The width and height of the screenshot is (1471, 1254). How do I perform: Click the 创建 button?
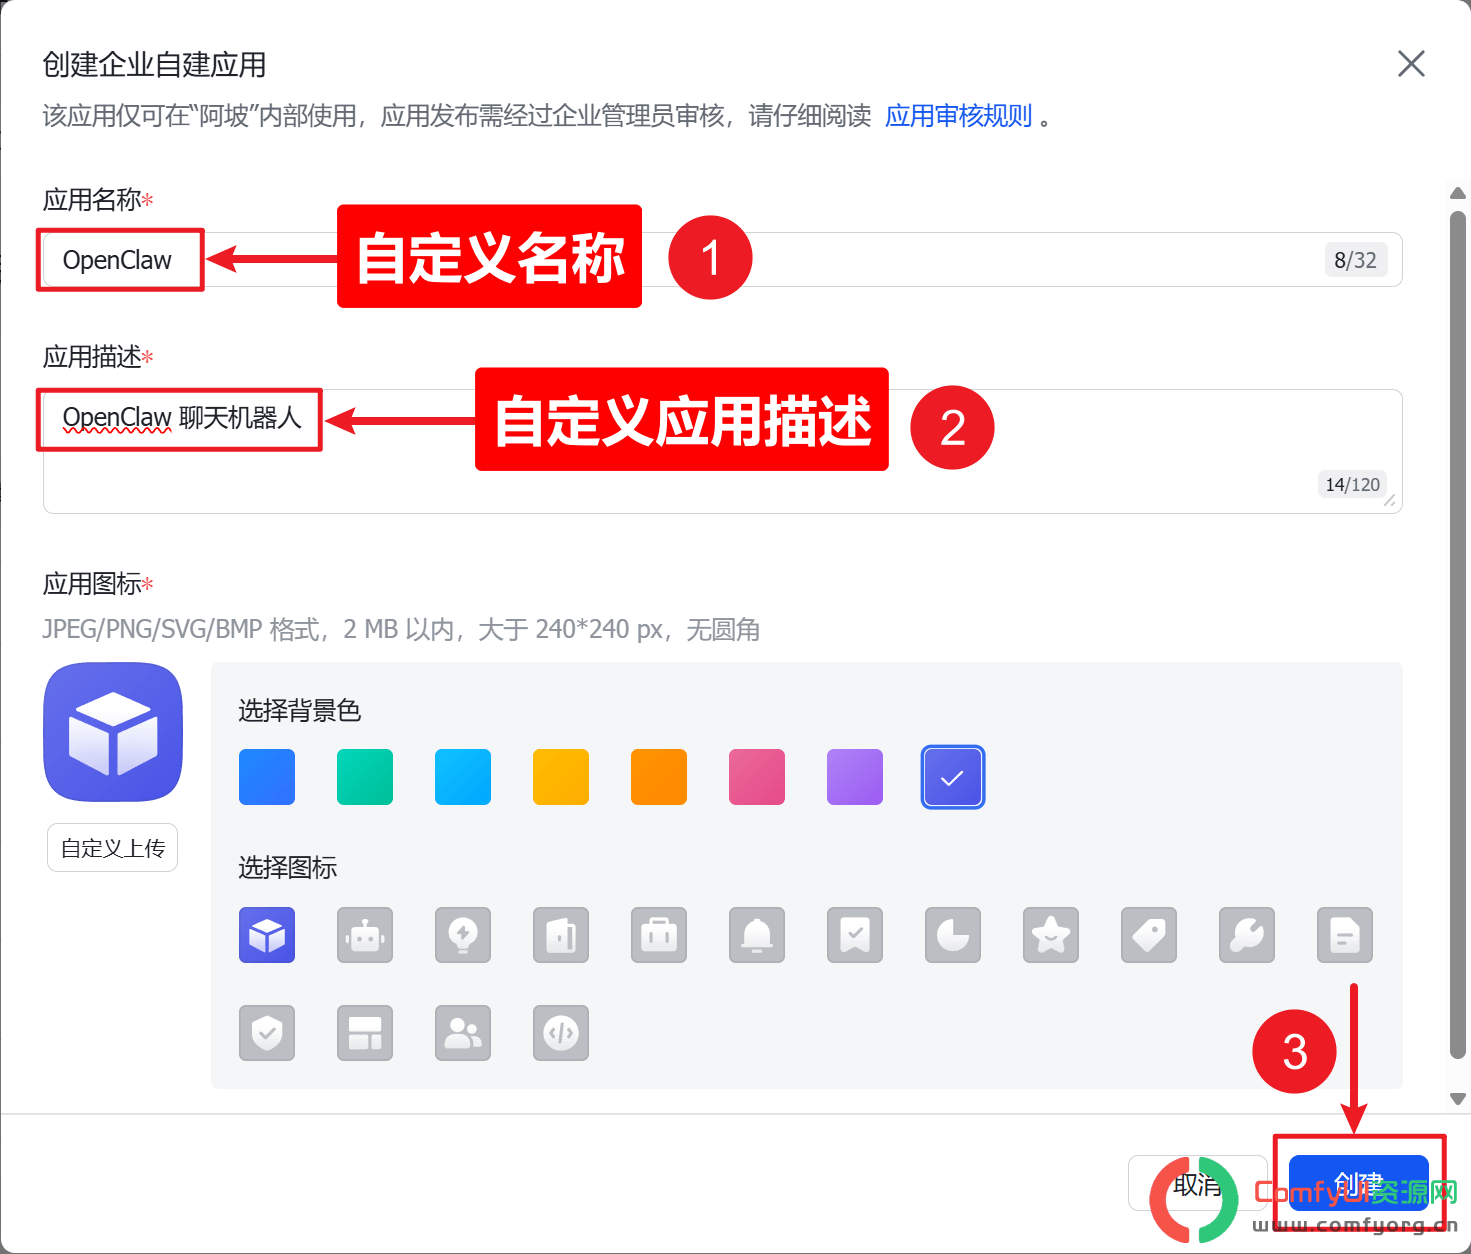click(1358, 1184)
